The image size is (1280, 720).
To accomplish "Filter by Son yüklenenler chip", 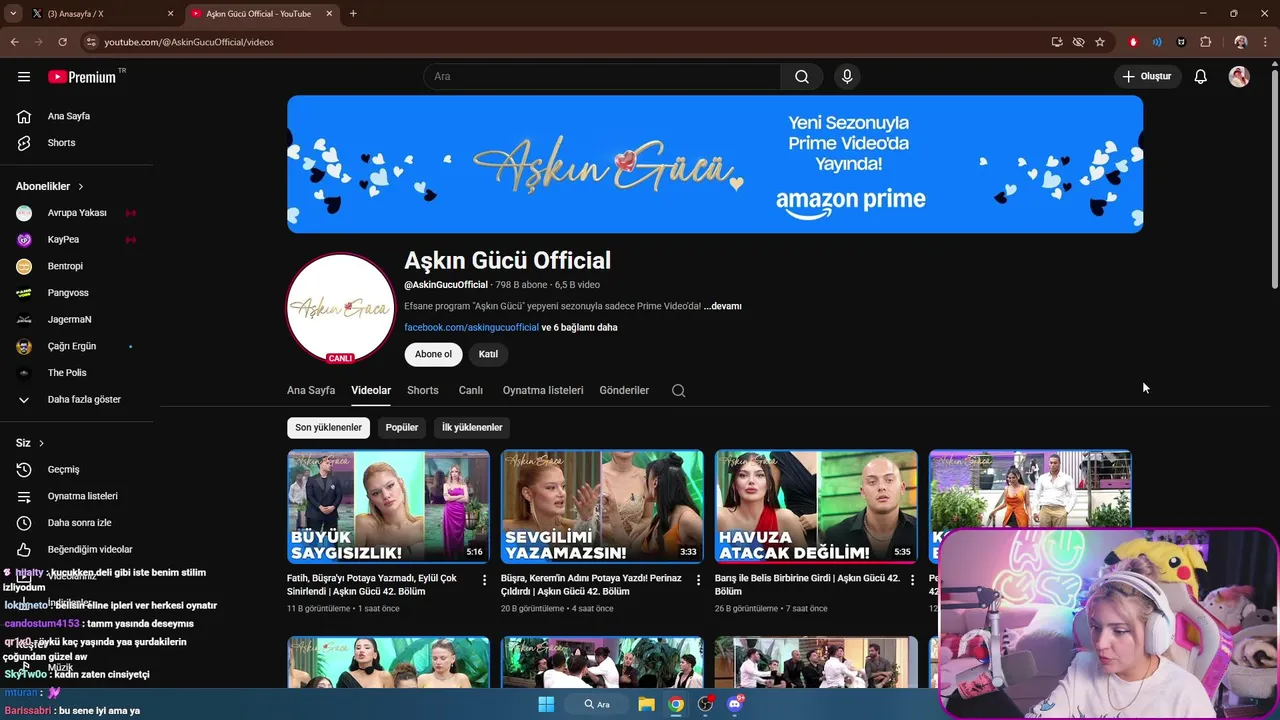I will coord(328,428).
